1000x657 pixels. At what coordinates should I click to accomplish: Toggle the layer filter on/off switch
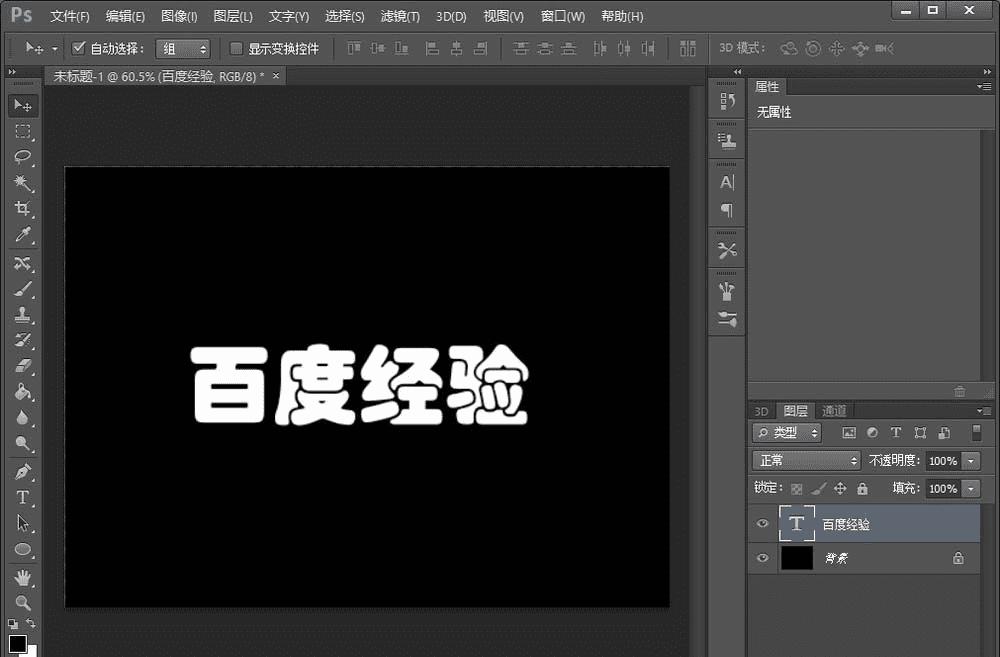pos(976,432)
